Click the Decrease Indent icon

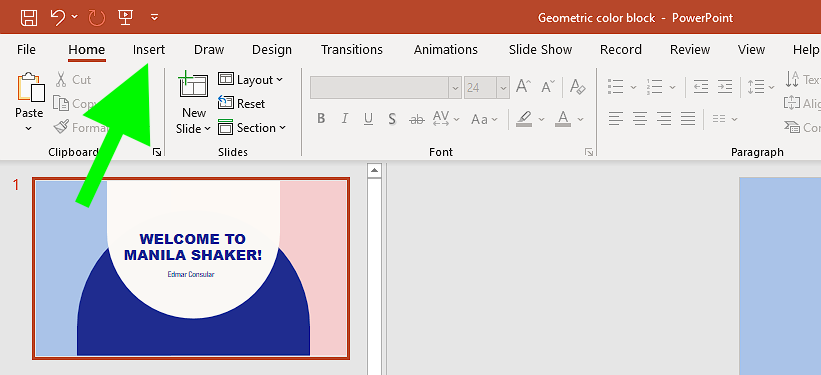click(701, 86)
